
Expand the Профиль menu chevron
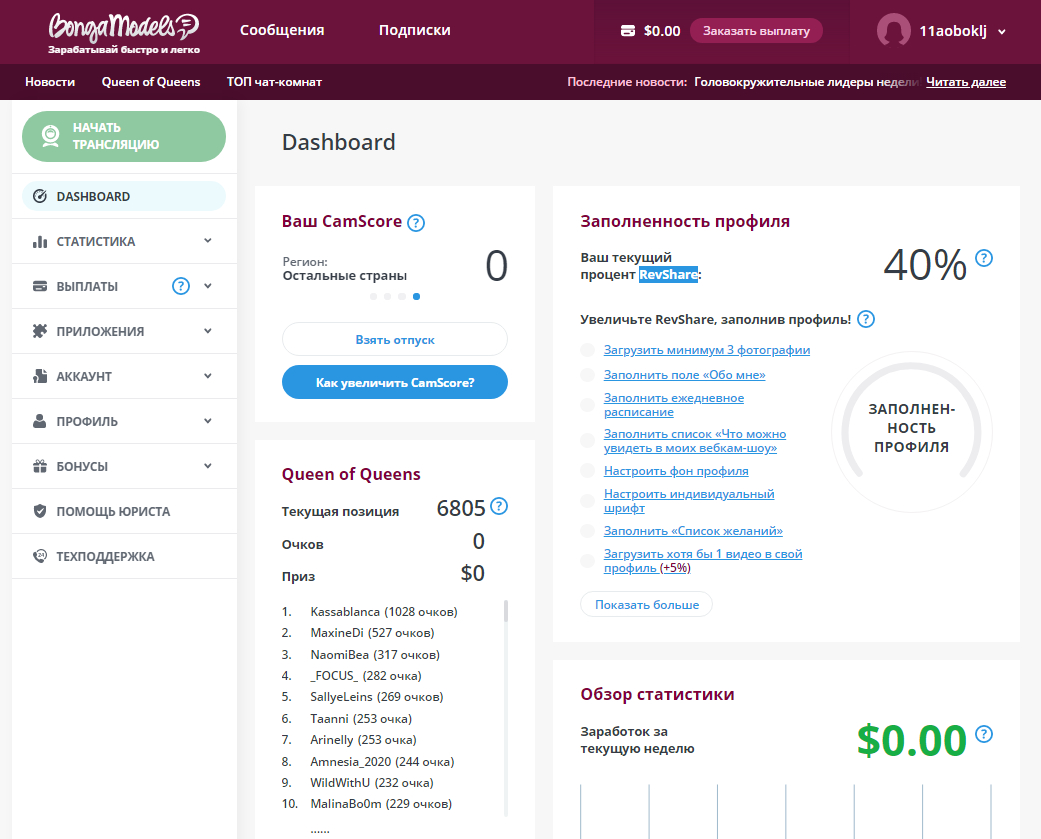(208, 421)
